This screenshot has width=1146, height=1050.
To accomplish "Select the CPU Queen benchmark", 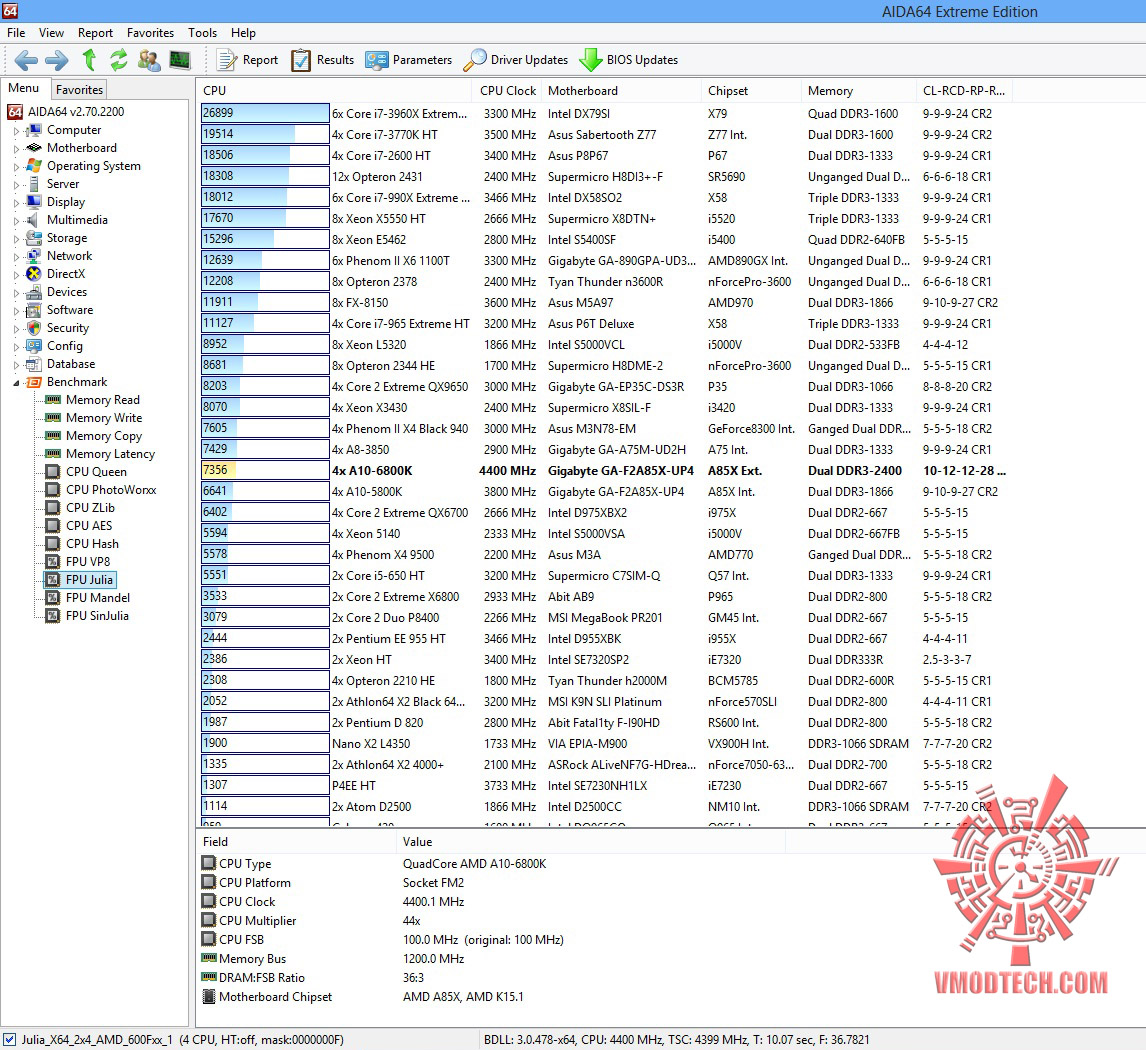I will coord(96,472).
